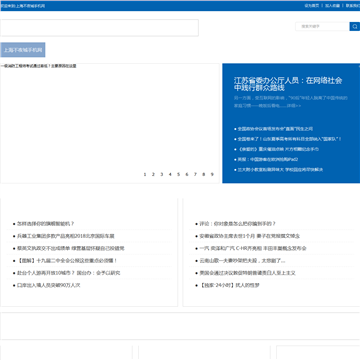360x360 pixels.
Task: Open the blue panel item mentioning 学校回应
Action: coord(280,170)
